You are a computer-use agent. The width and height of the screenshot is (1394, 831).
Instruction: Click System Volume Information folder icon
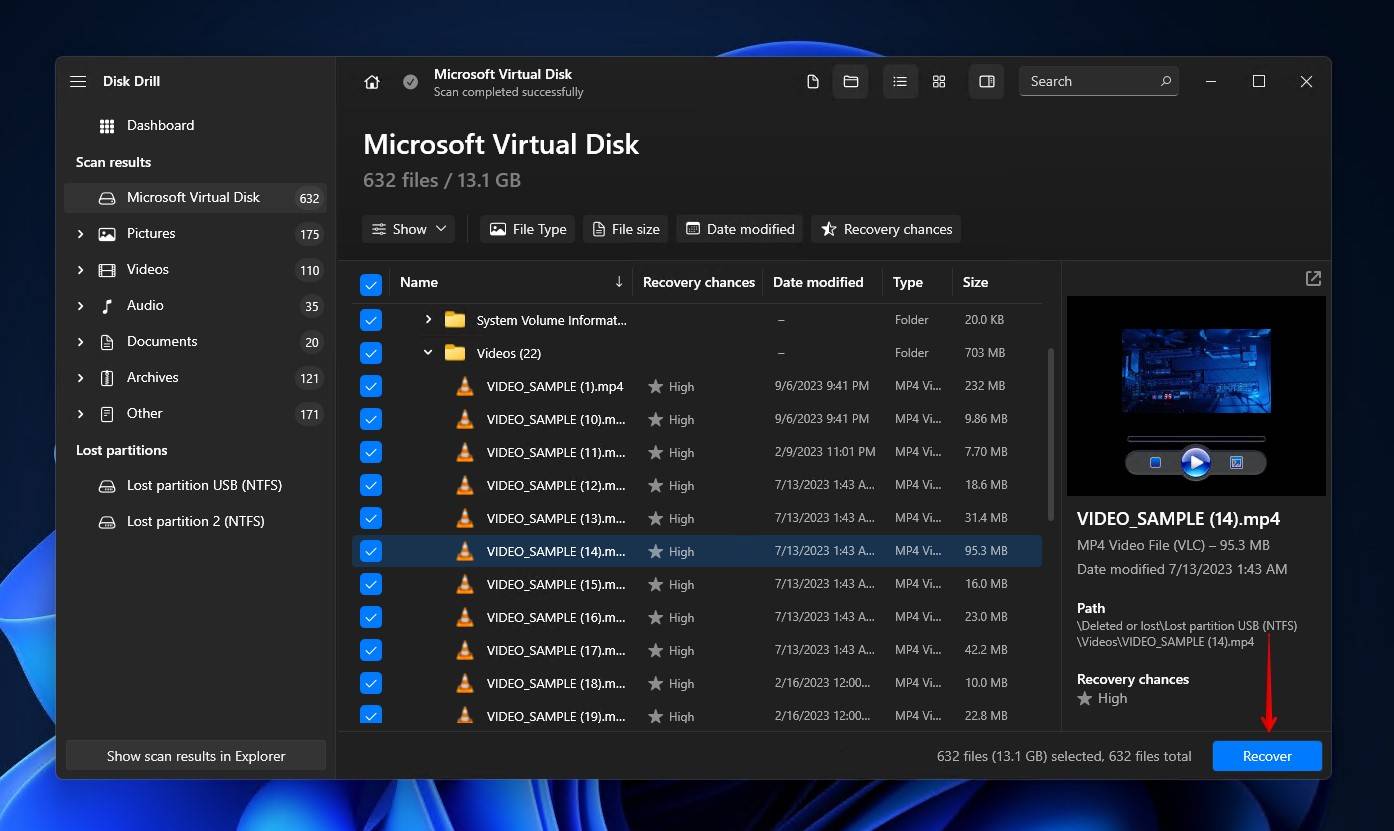click(x=455, y=320)
